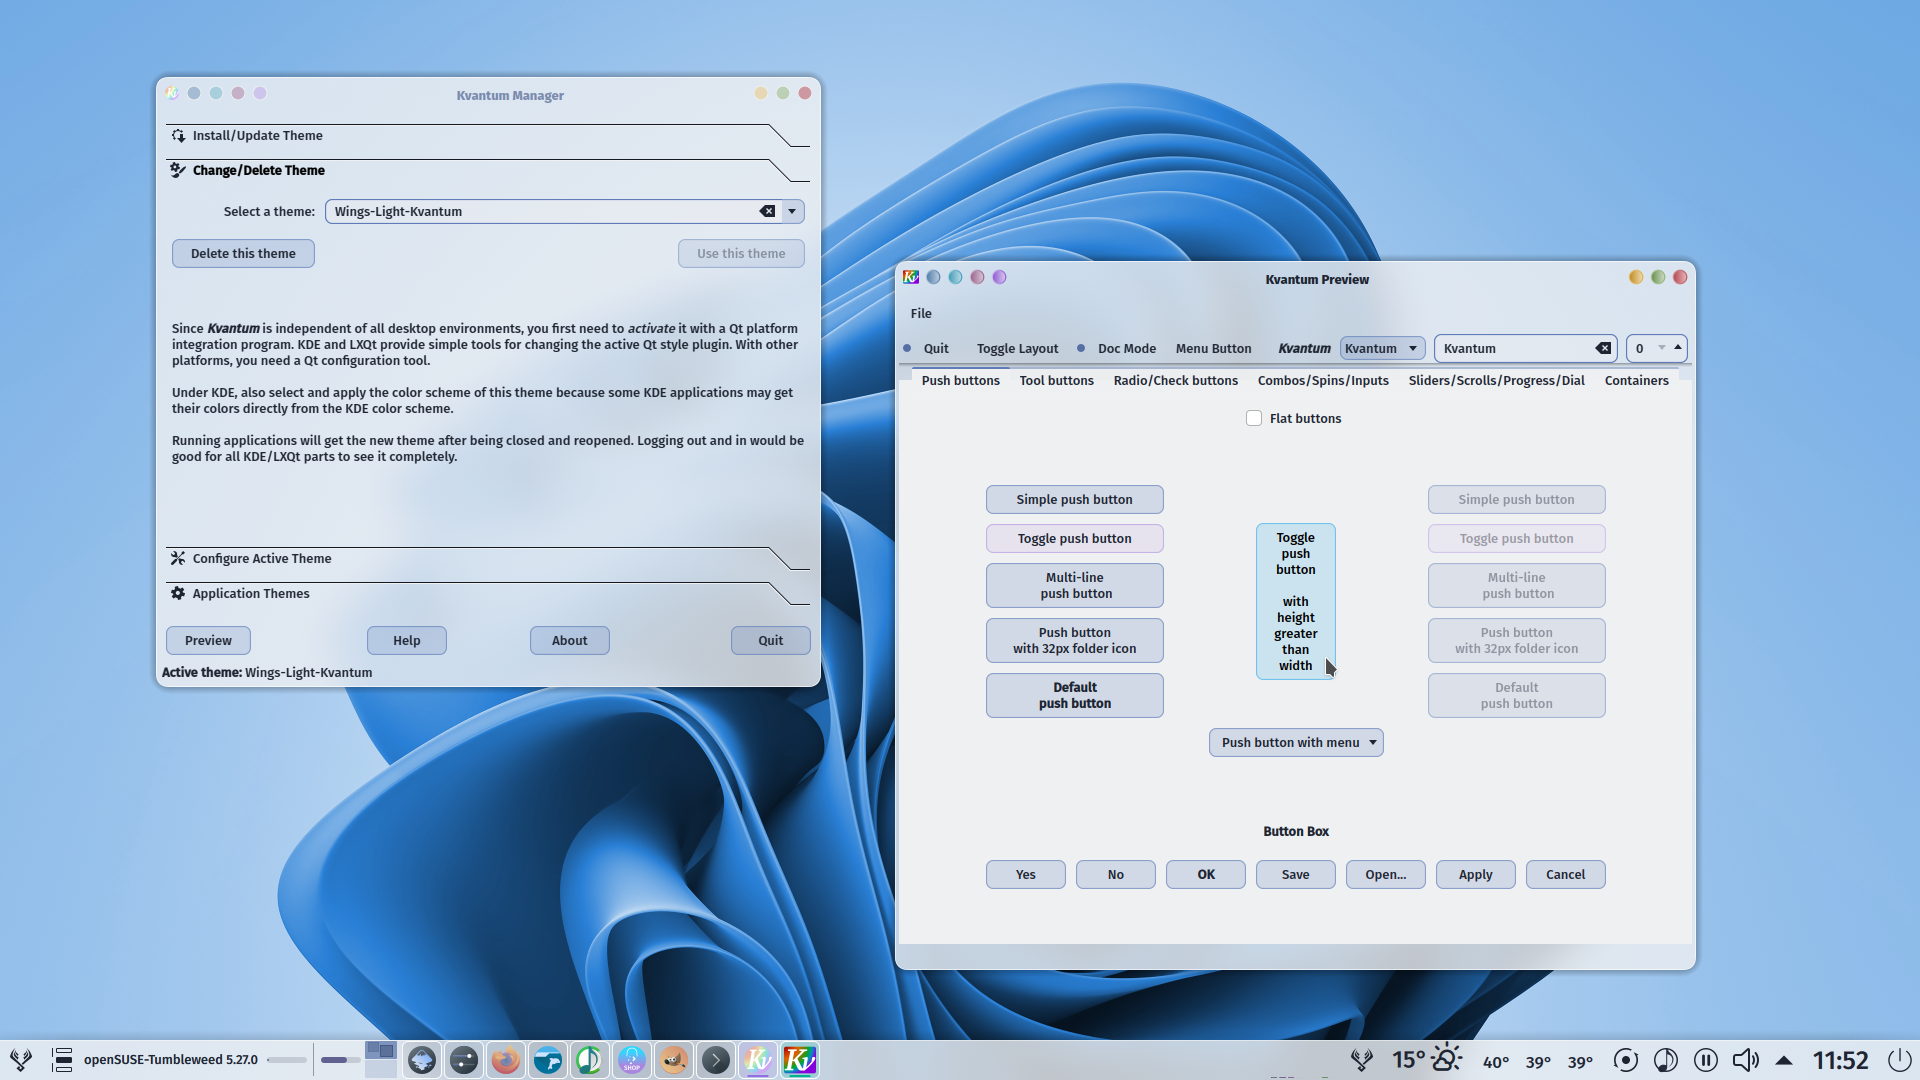
Task: Open the 11:52 clock in the panel
Action: tap(1841, 1060)
